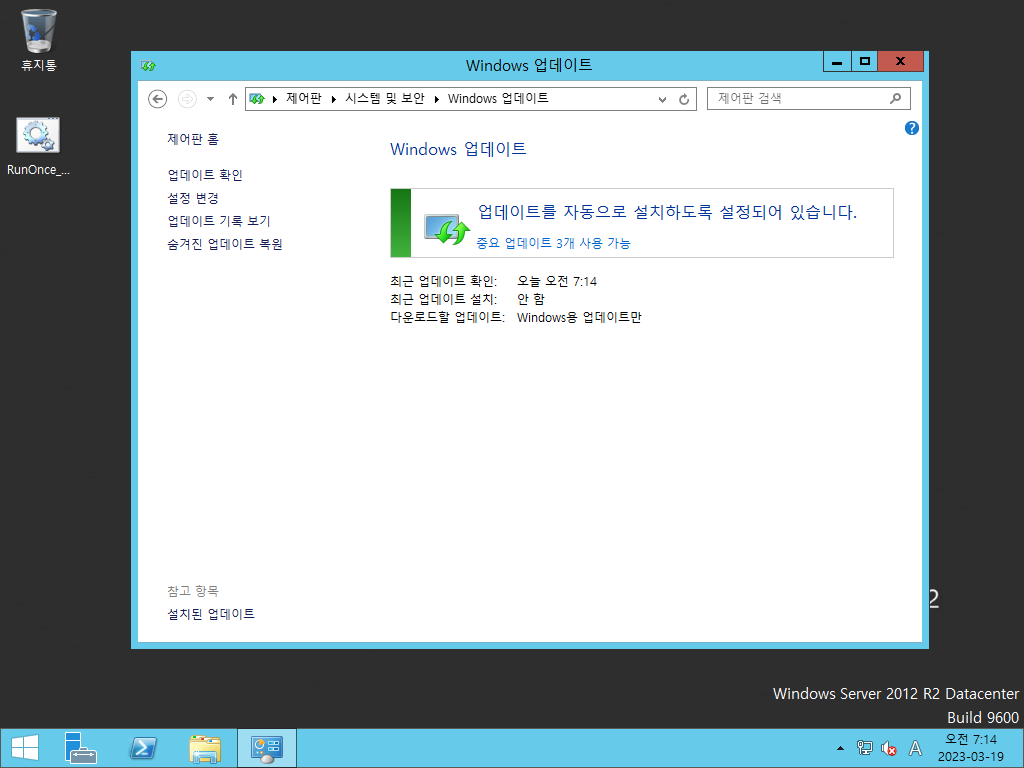Open the 휴지통 desktop icon
1024x768 pixels.
[x=39, y=40]
